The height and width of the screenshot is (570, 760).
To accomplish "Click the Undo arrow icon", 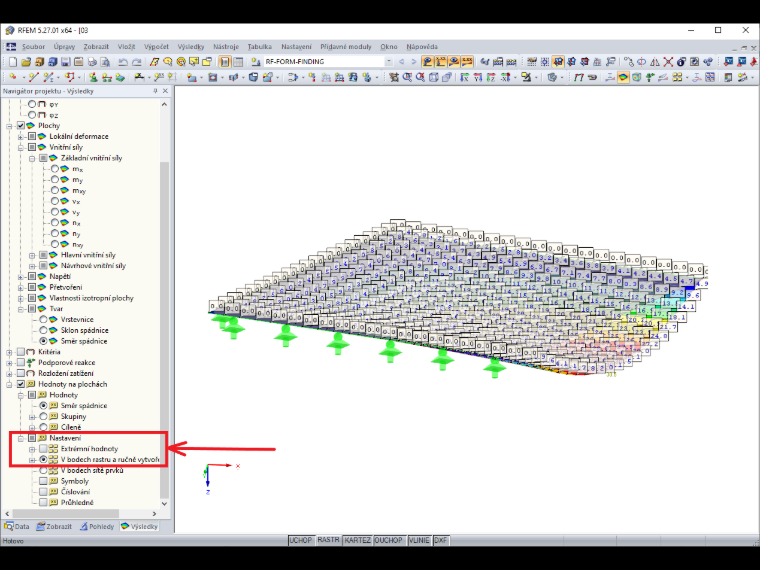I will [123, 62].
